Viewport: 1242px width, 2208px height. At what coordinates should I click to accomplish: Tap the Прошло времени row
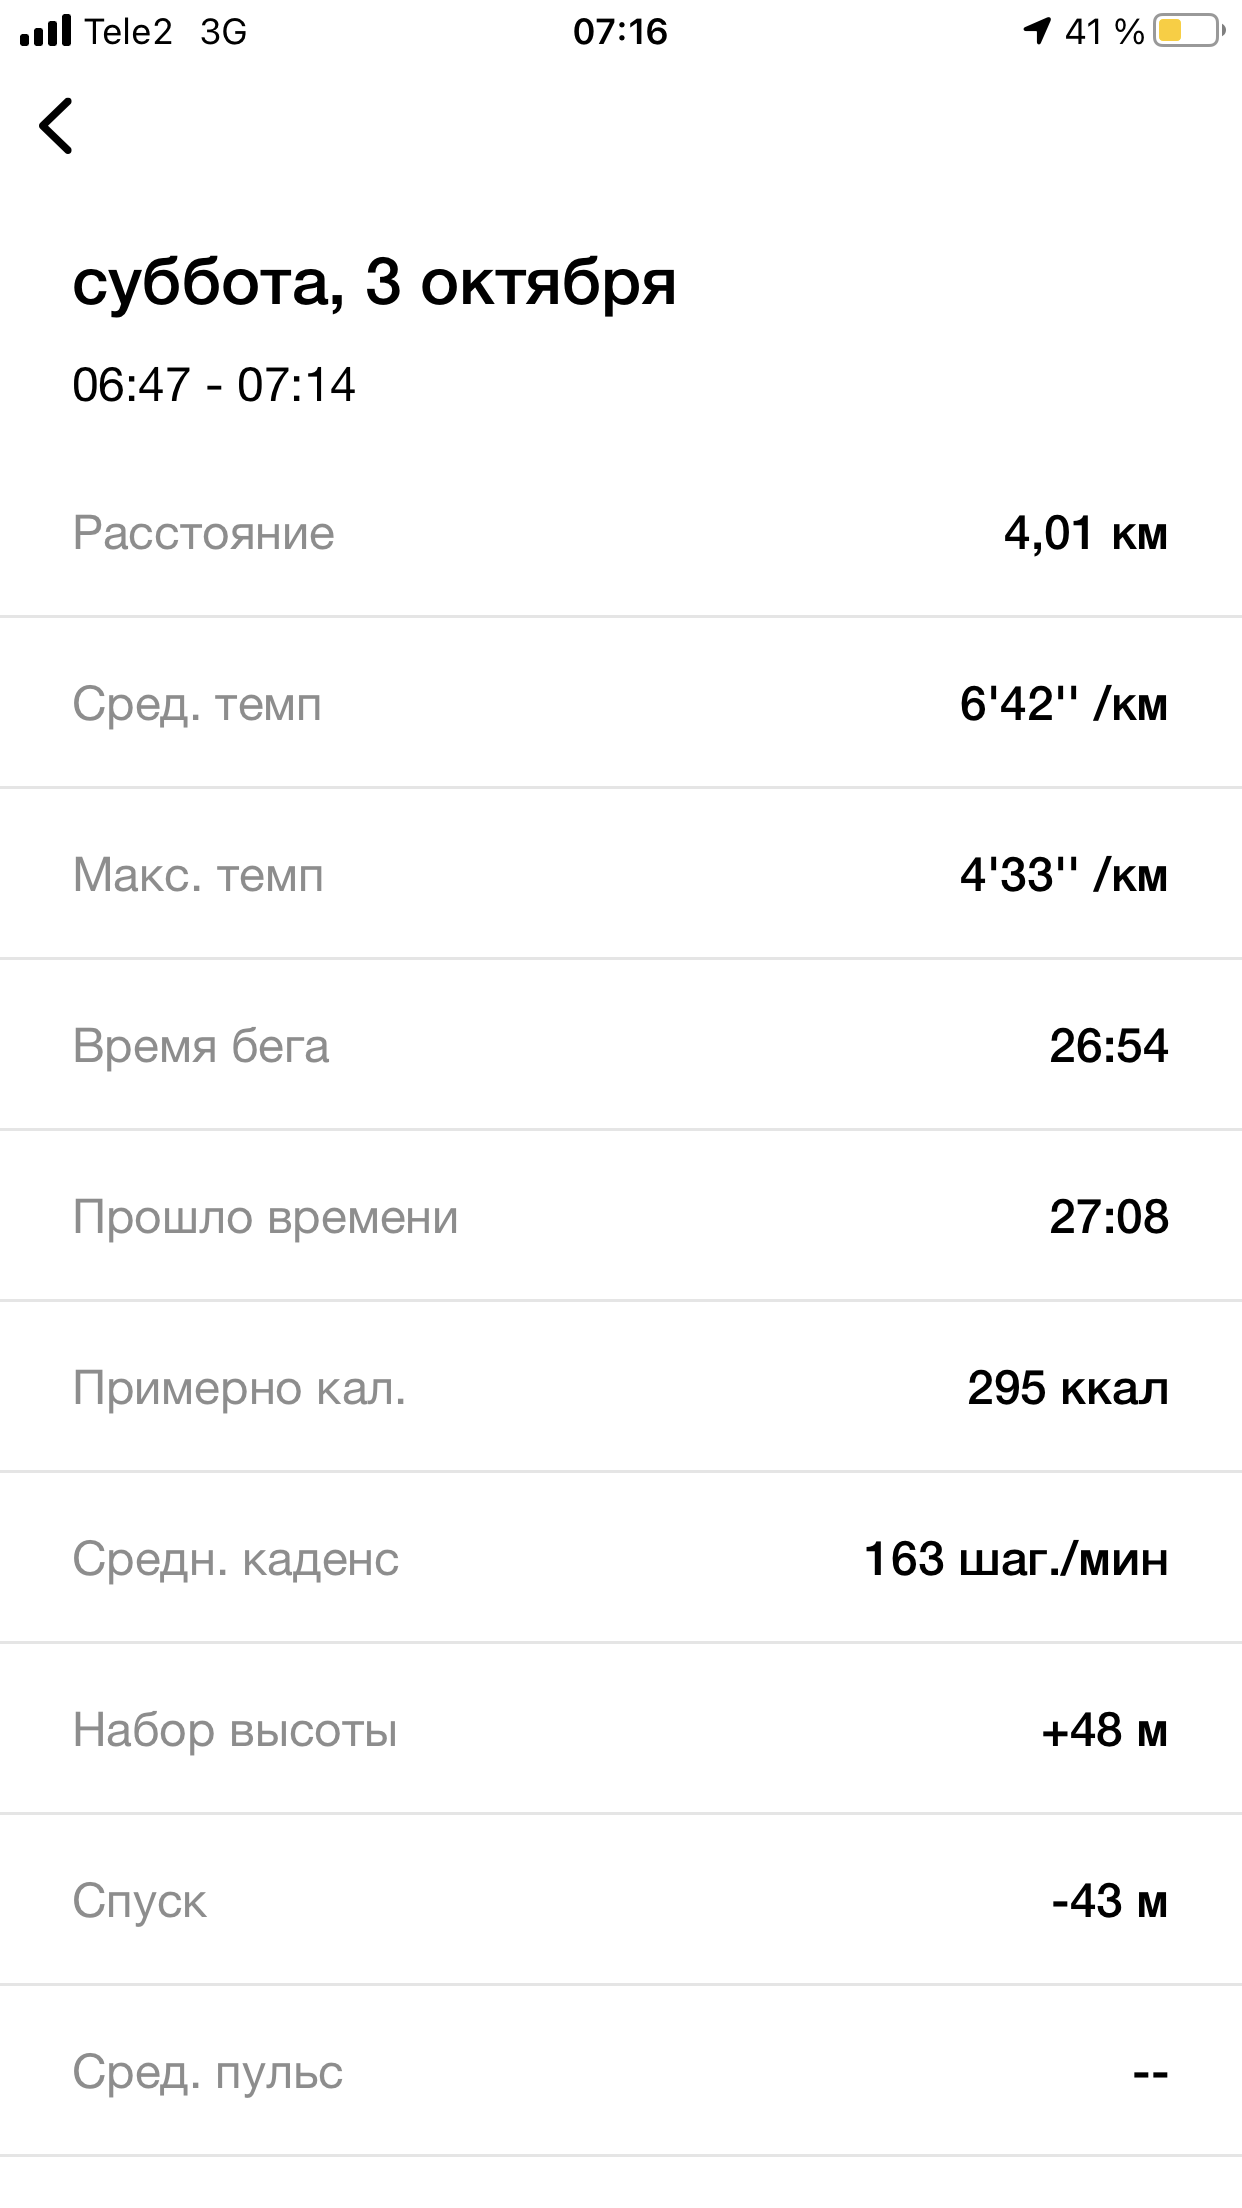[620, 1217]
